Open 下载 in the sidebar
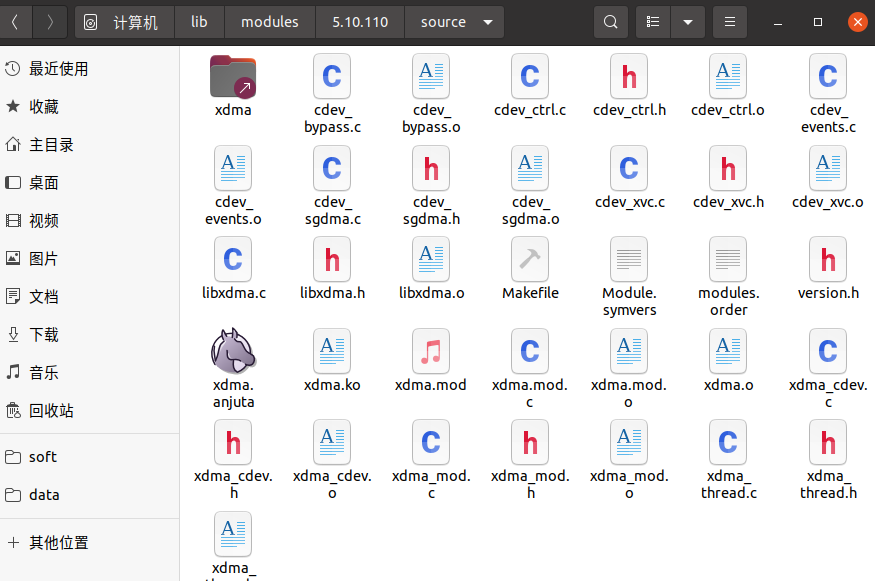875x581 pixels. pos(89,334)
